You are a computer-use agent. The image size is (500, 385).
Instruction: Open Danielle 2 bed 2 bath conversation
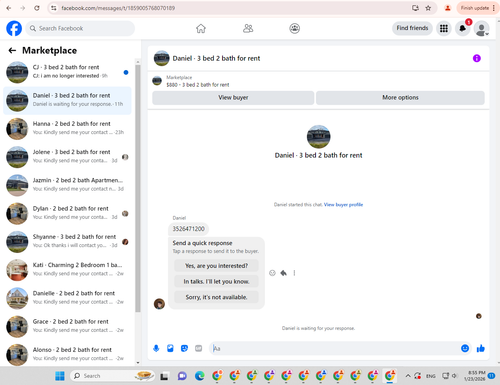point(67,298)
